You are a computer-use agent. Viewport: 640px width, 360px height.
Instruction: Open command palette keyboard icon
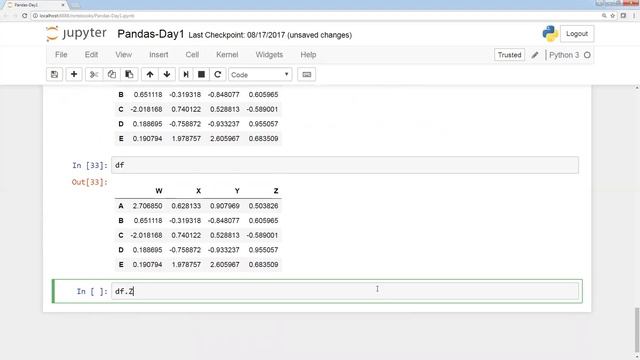pyautogui.click(x=307, y=75)
